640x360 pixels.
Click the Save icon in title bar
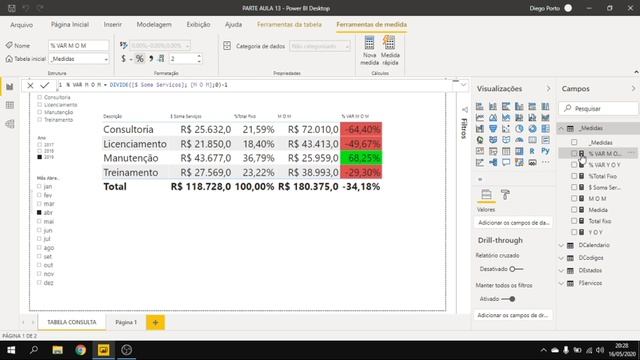pyautogui.click(x=11, y=8)
